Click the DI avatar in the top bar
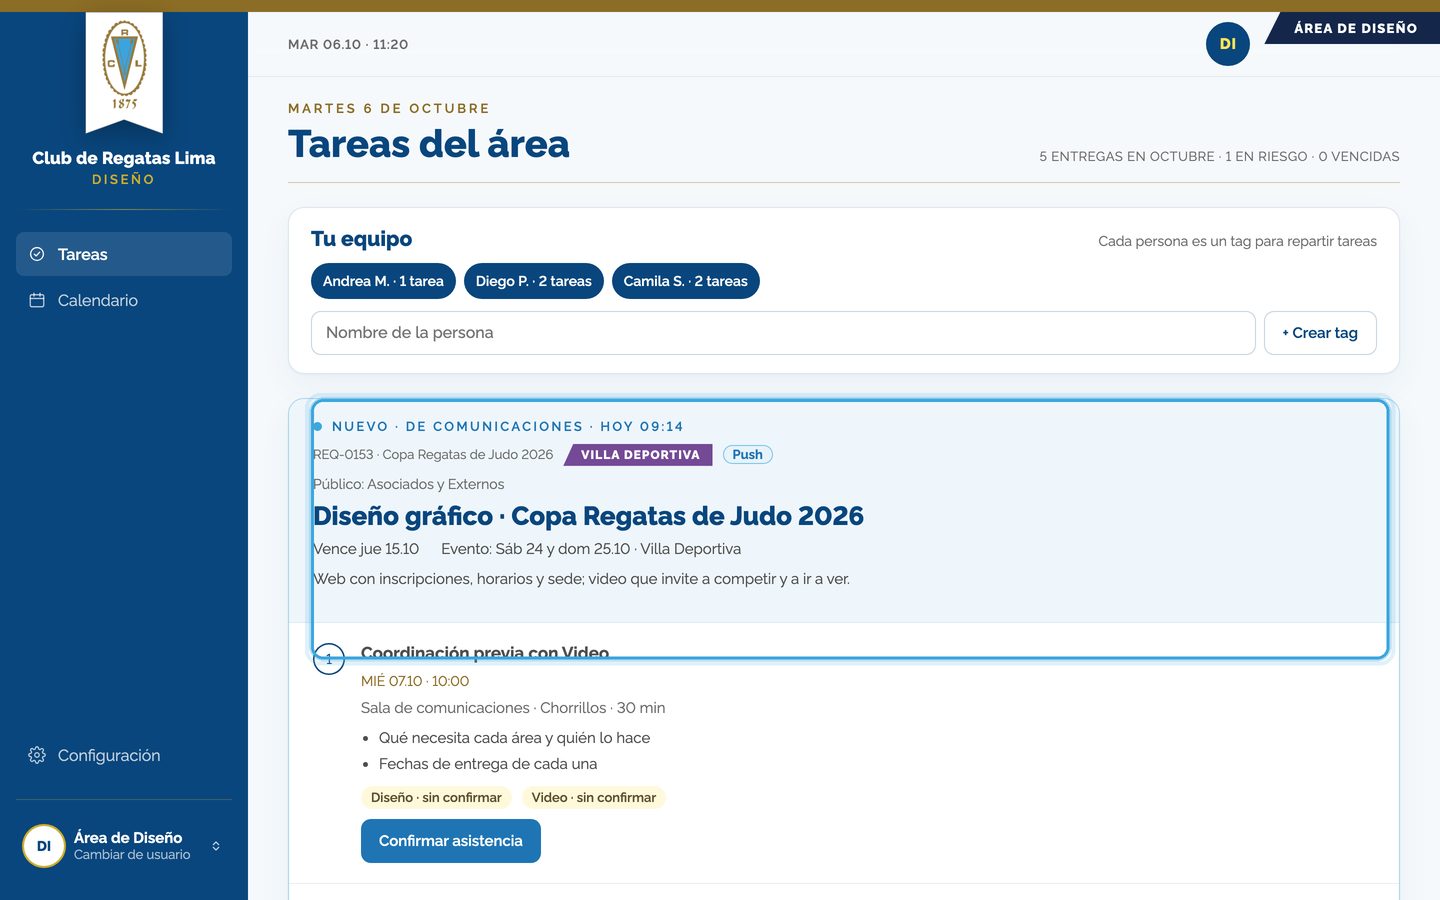1440x900 pixels. click(x=1228, y=44)
